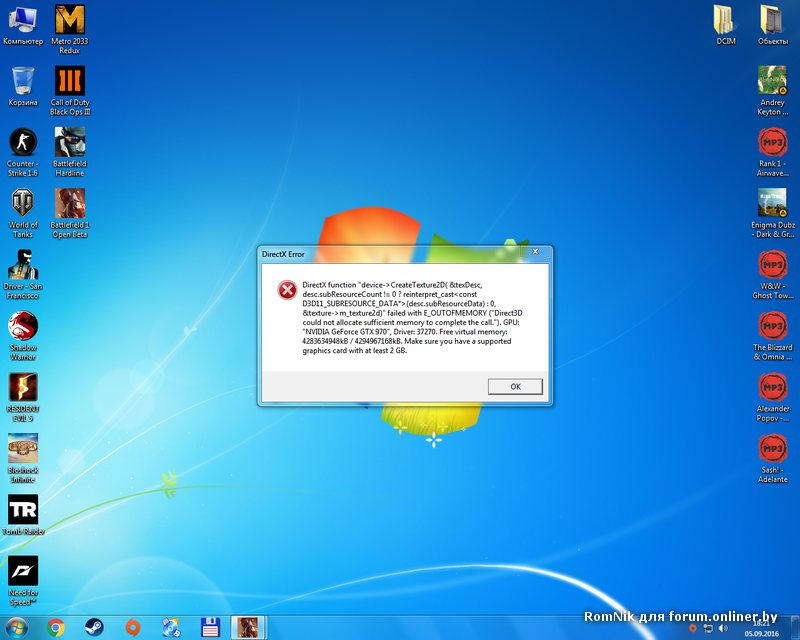Image resolution: width=800 pixels, height=640 pixels.
Task: Select the Alexander Popov MP3 file
Action: pos(772,397)
